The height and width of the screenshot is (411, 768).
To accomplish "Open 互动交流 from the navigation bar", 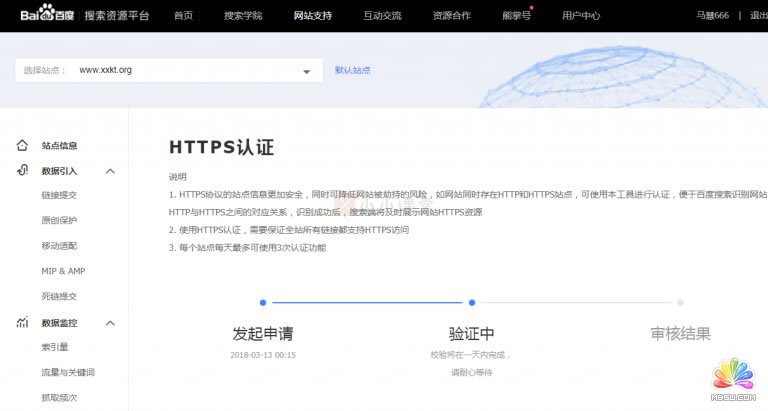I will pyautogui.click(x=382, y=16).
